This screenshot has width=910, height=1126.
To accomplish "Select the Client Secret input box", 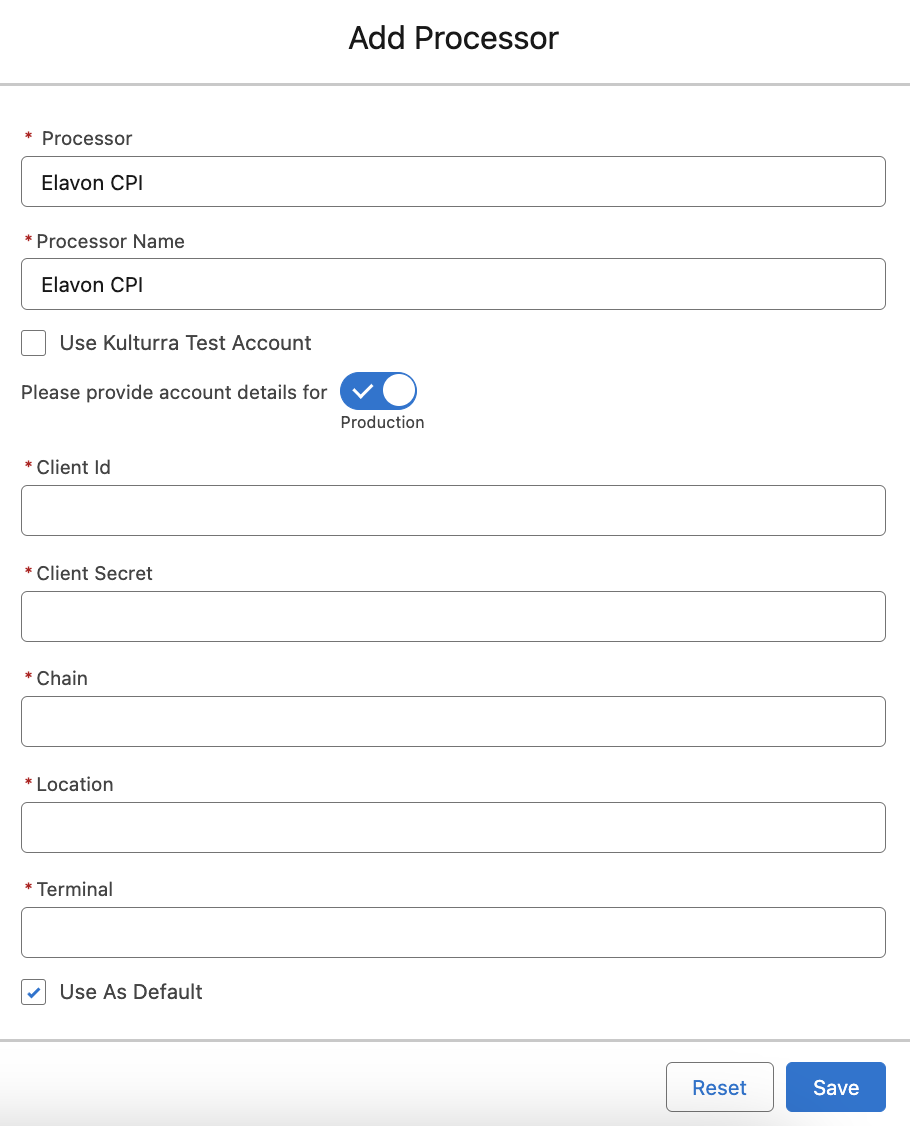I will click(x=453, y=616).
